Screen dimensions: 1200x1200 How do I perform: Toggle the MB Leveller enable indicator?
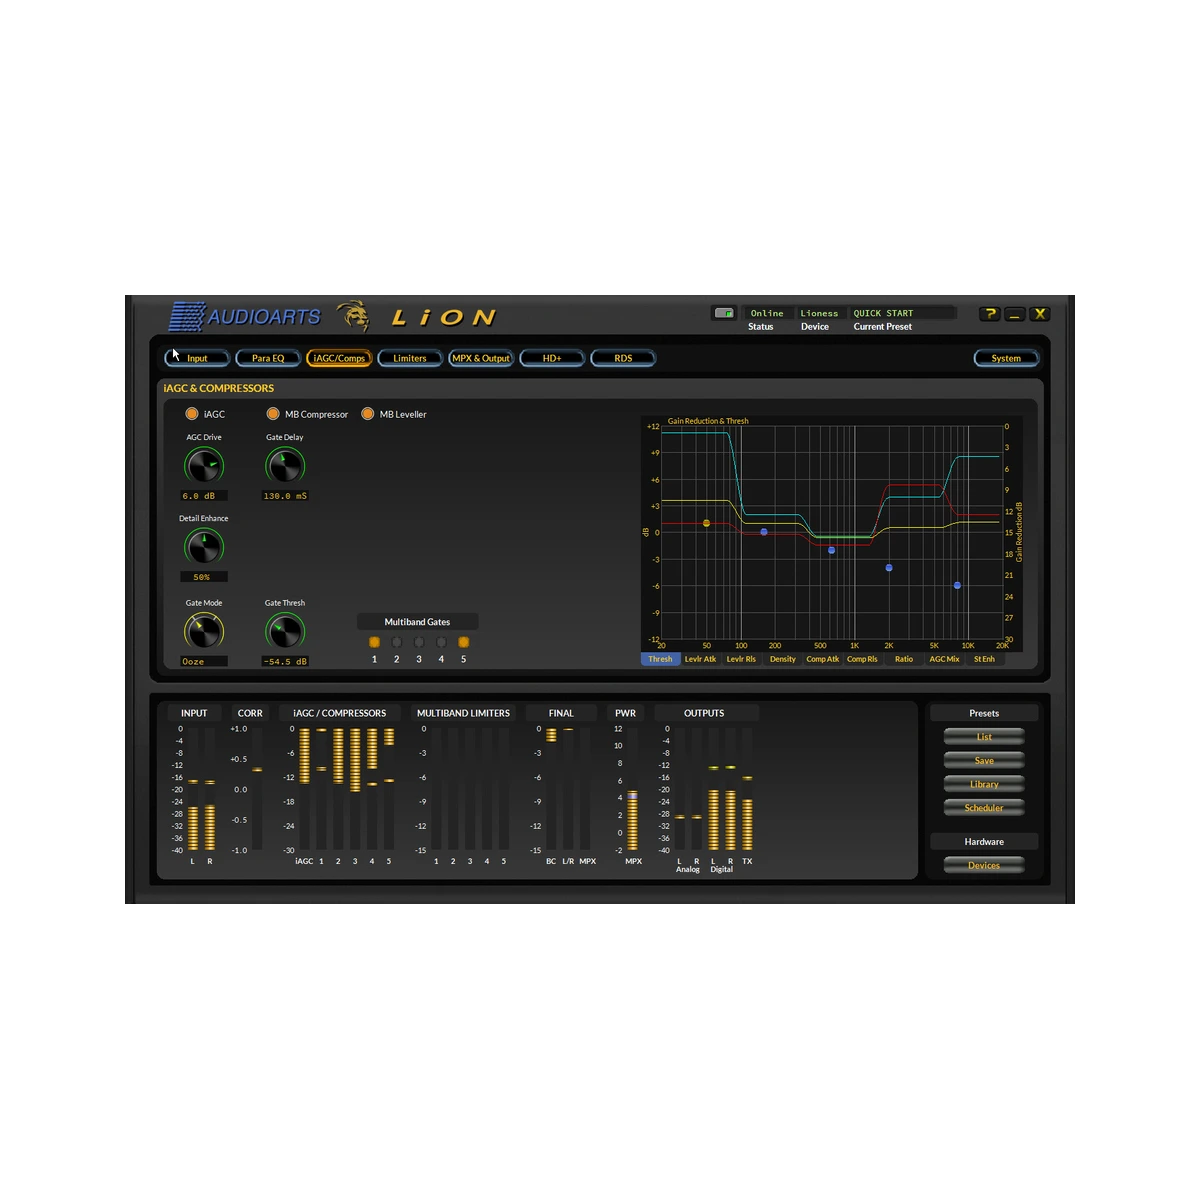tap(368, 413)
